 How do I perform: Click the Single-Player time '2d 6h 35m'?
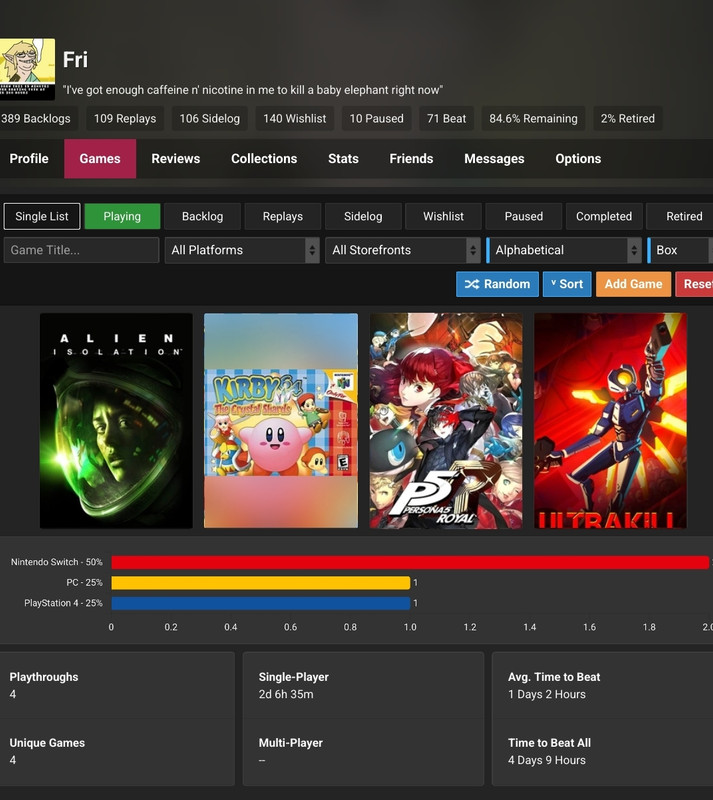[x=286, y=694]
